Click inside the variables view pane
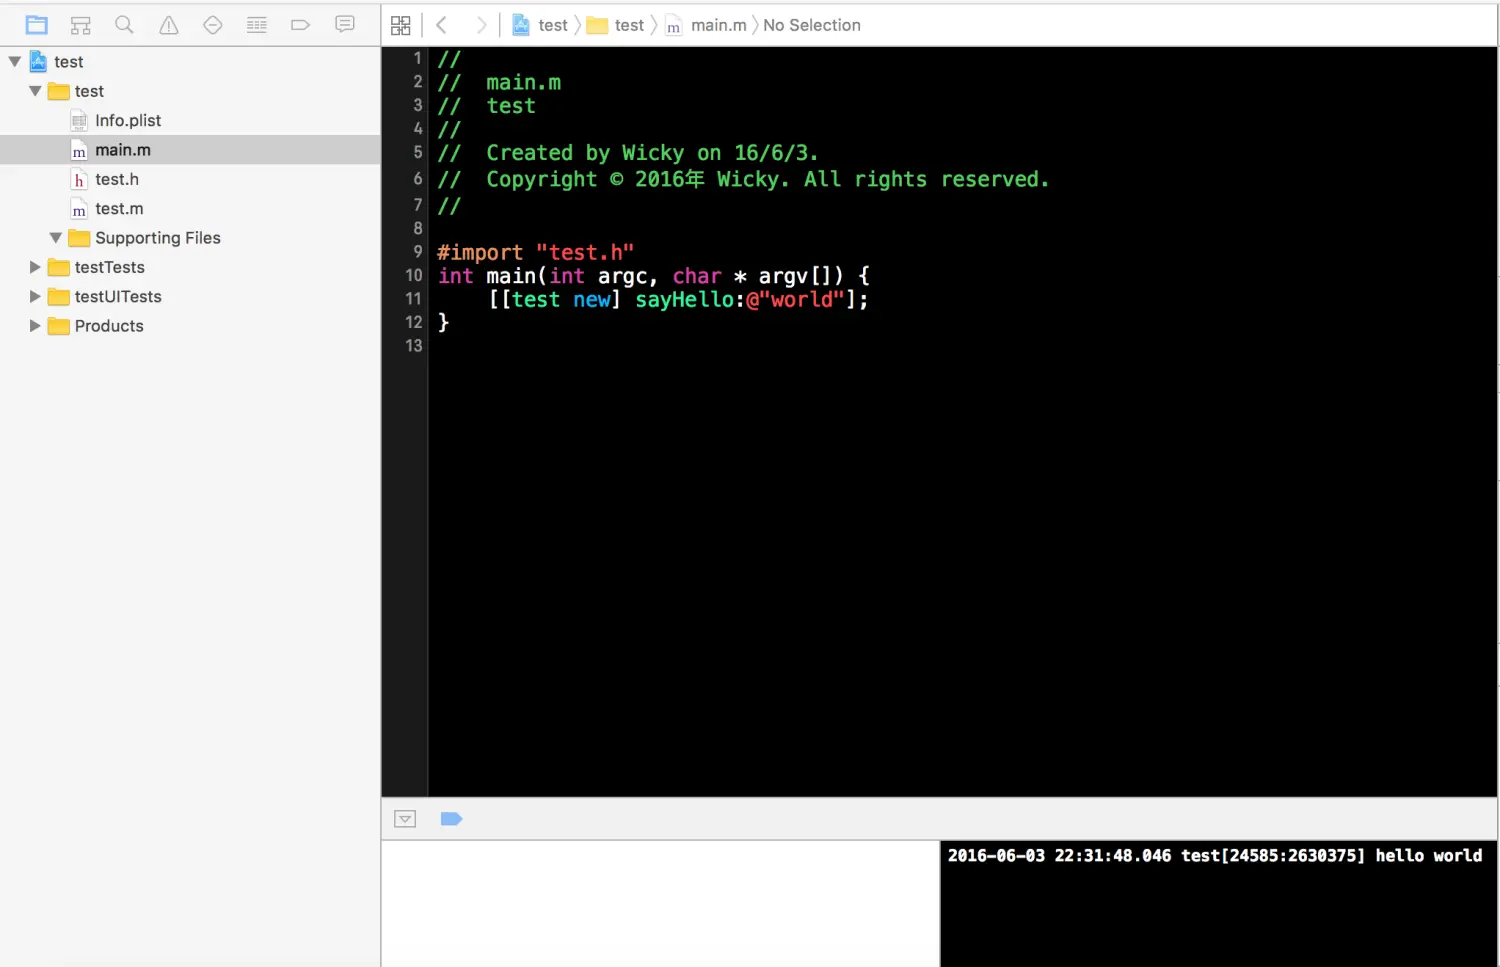 tap(660, 903)
